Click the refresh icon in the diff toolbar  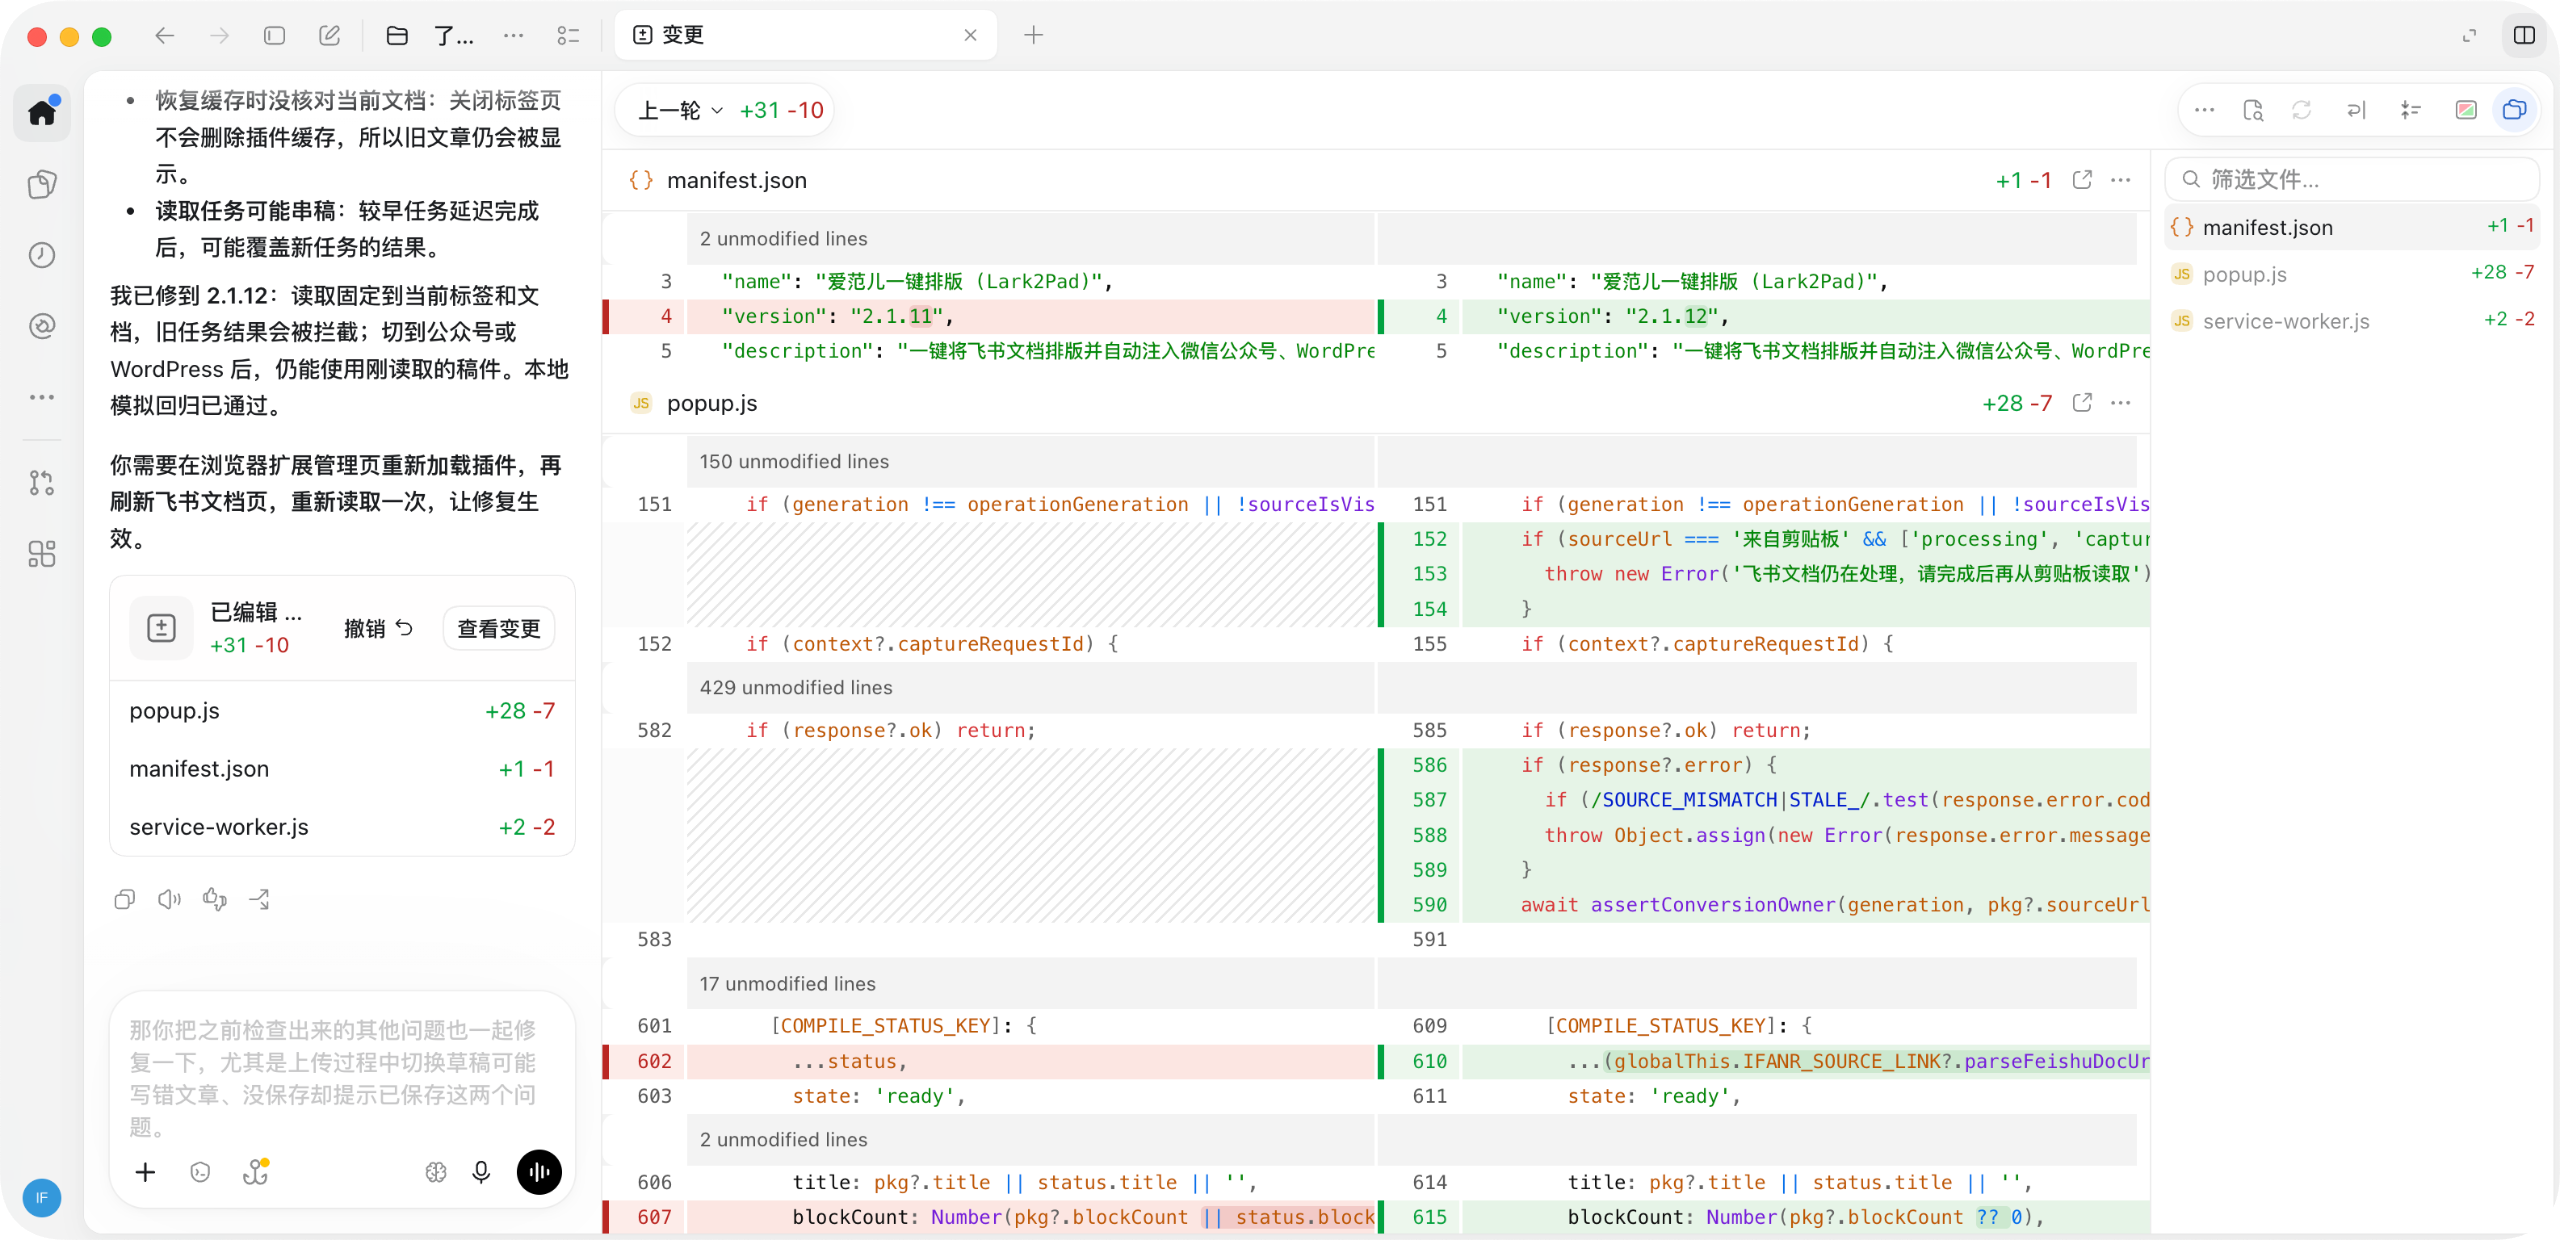pos(2302,110)
